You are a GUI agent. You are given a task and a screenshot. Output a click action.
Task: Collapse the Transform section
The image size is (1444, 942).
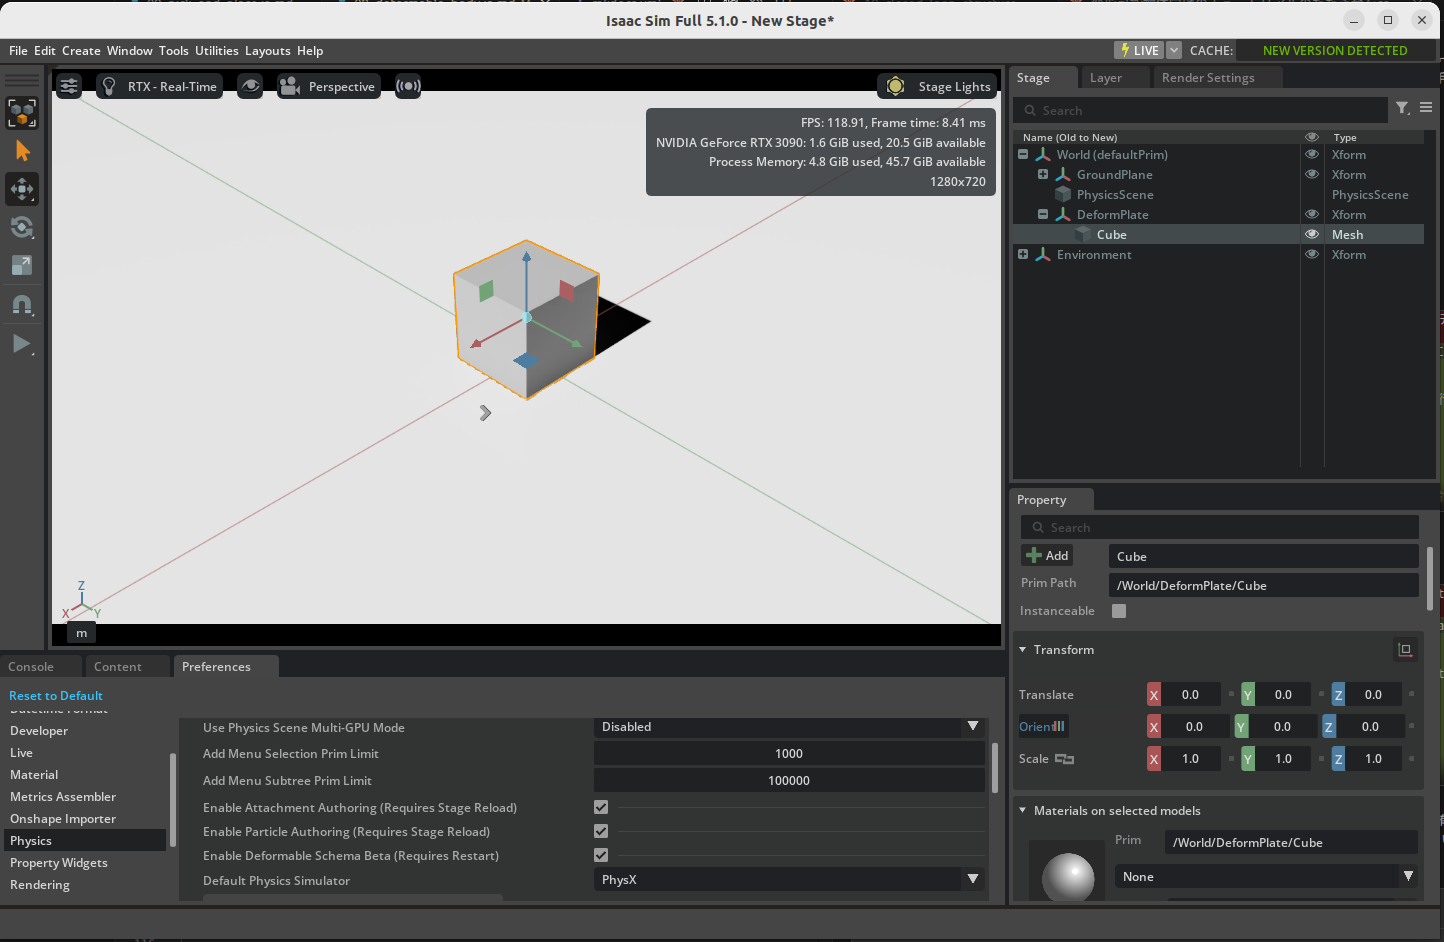1023,649
